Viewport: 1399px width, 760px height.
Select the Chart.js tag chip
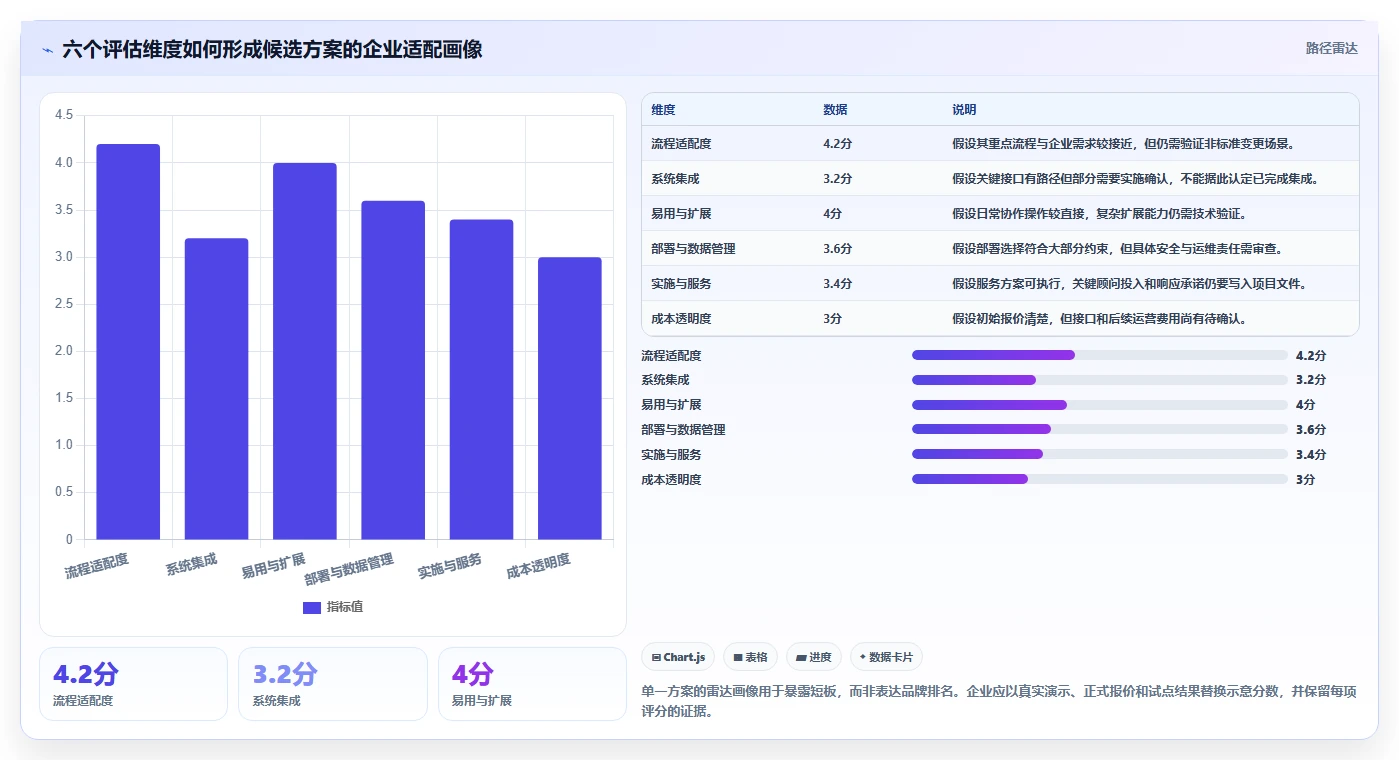tap(678, 657)
